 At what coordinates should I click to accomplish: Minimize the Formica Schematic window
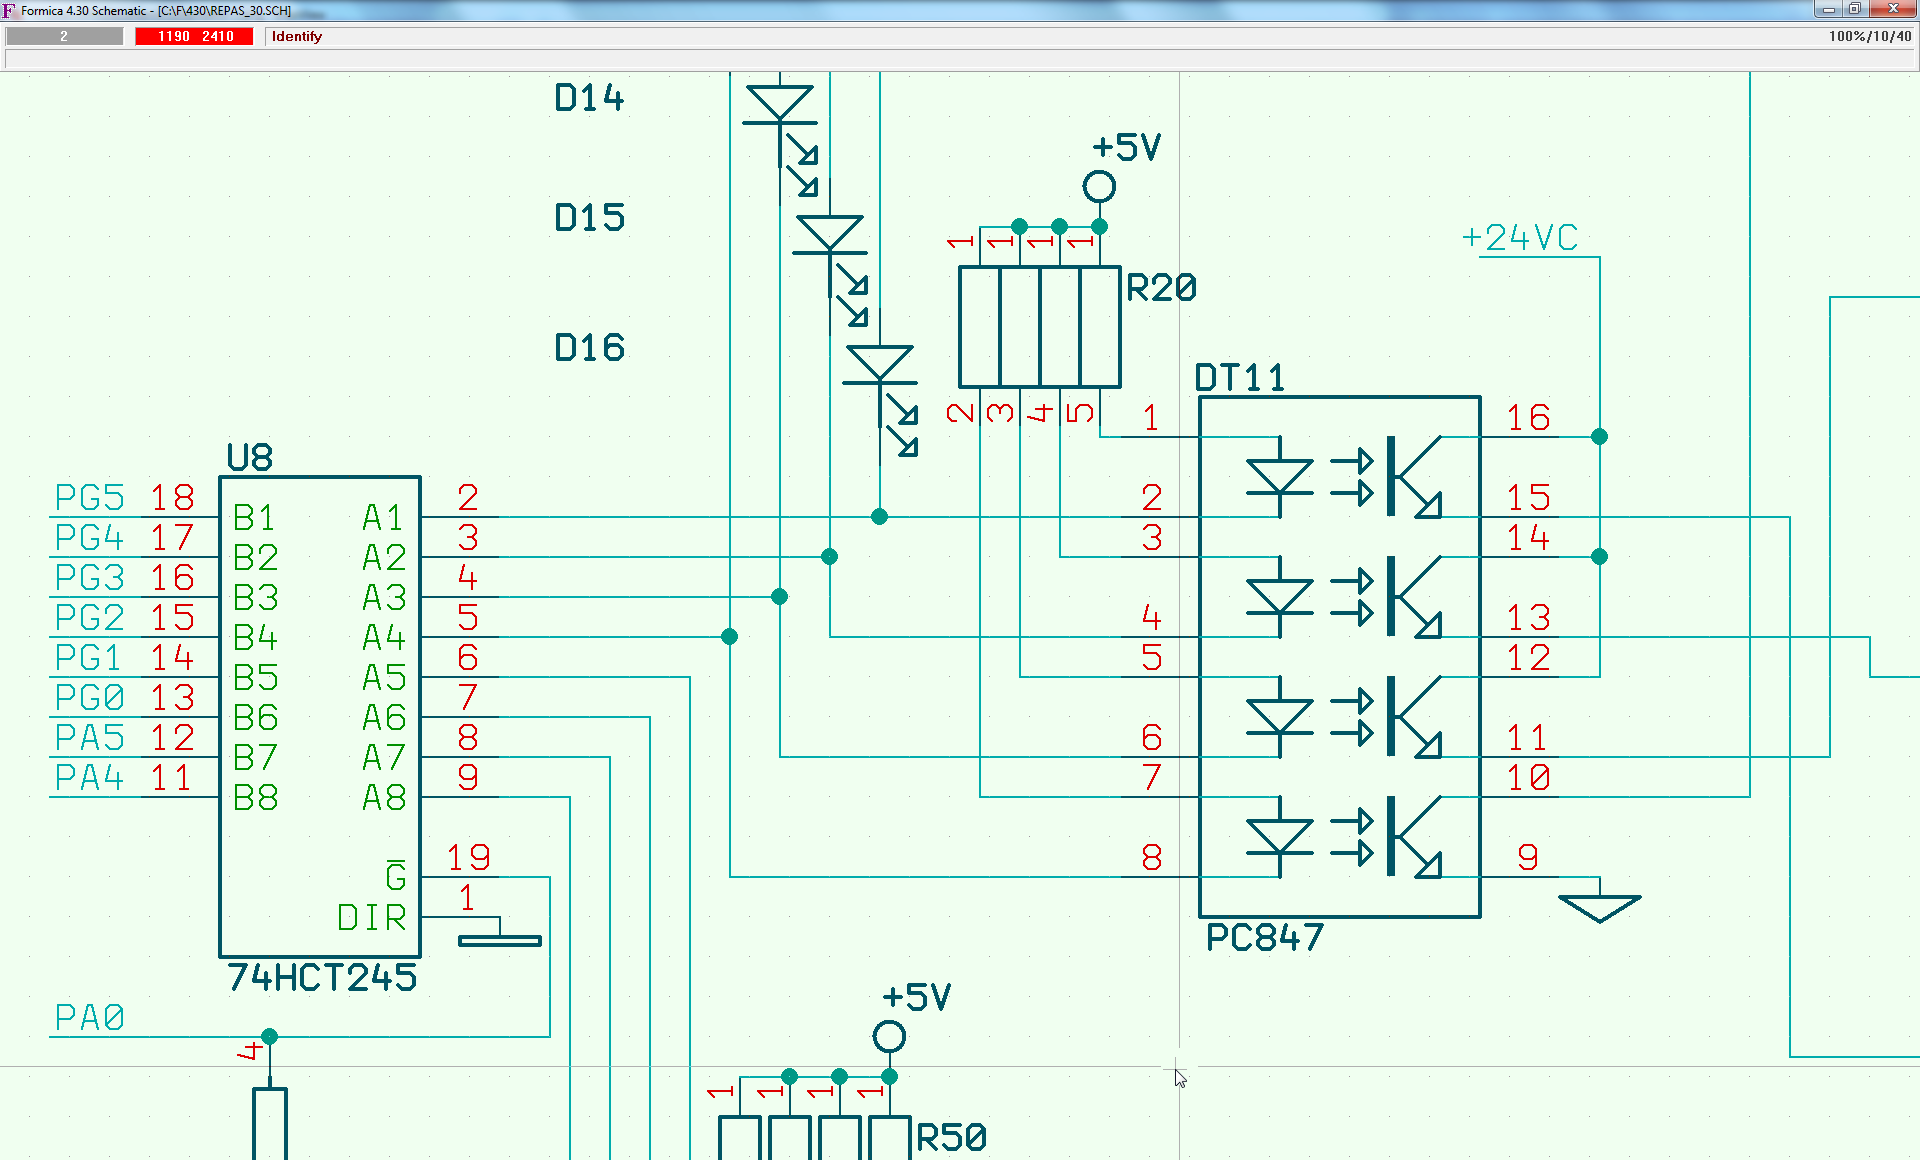[1828, 9]
